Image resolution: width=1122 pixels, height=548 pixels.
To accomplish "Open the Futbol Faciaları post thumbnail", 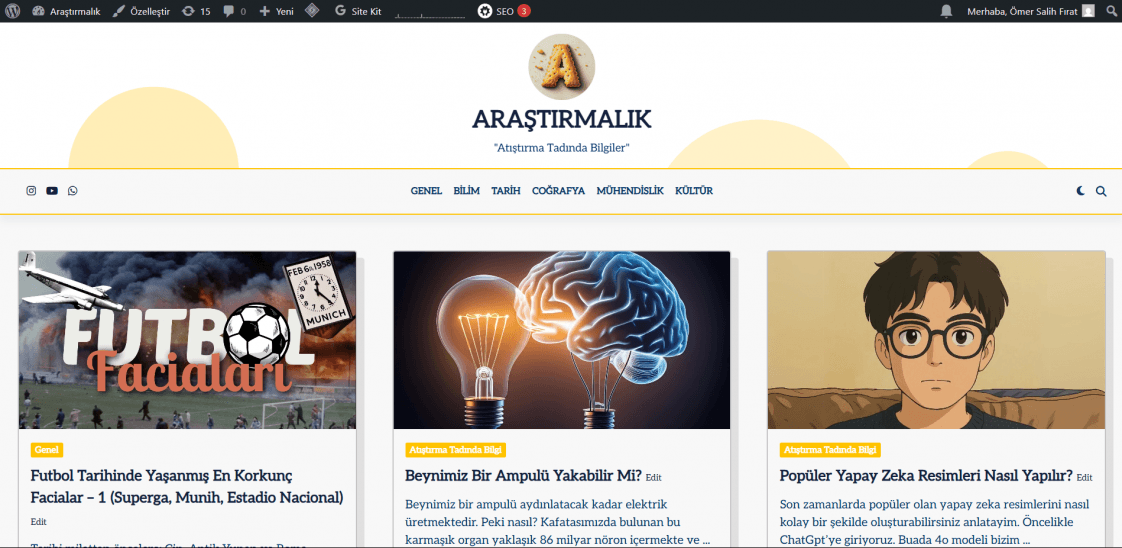I will click(x=187, y=340).
